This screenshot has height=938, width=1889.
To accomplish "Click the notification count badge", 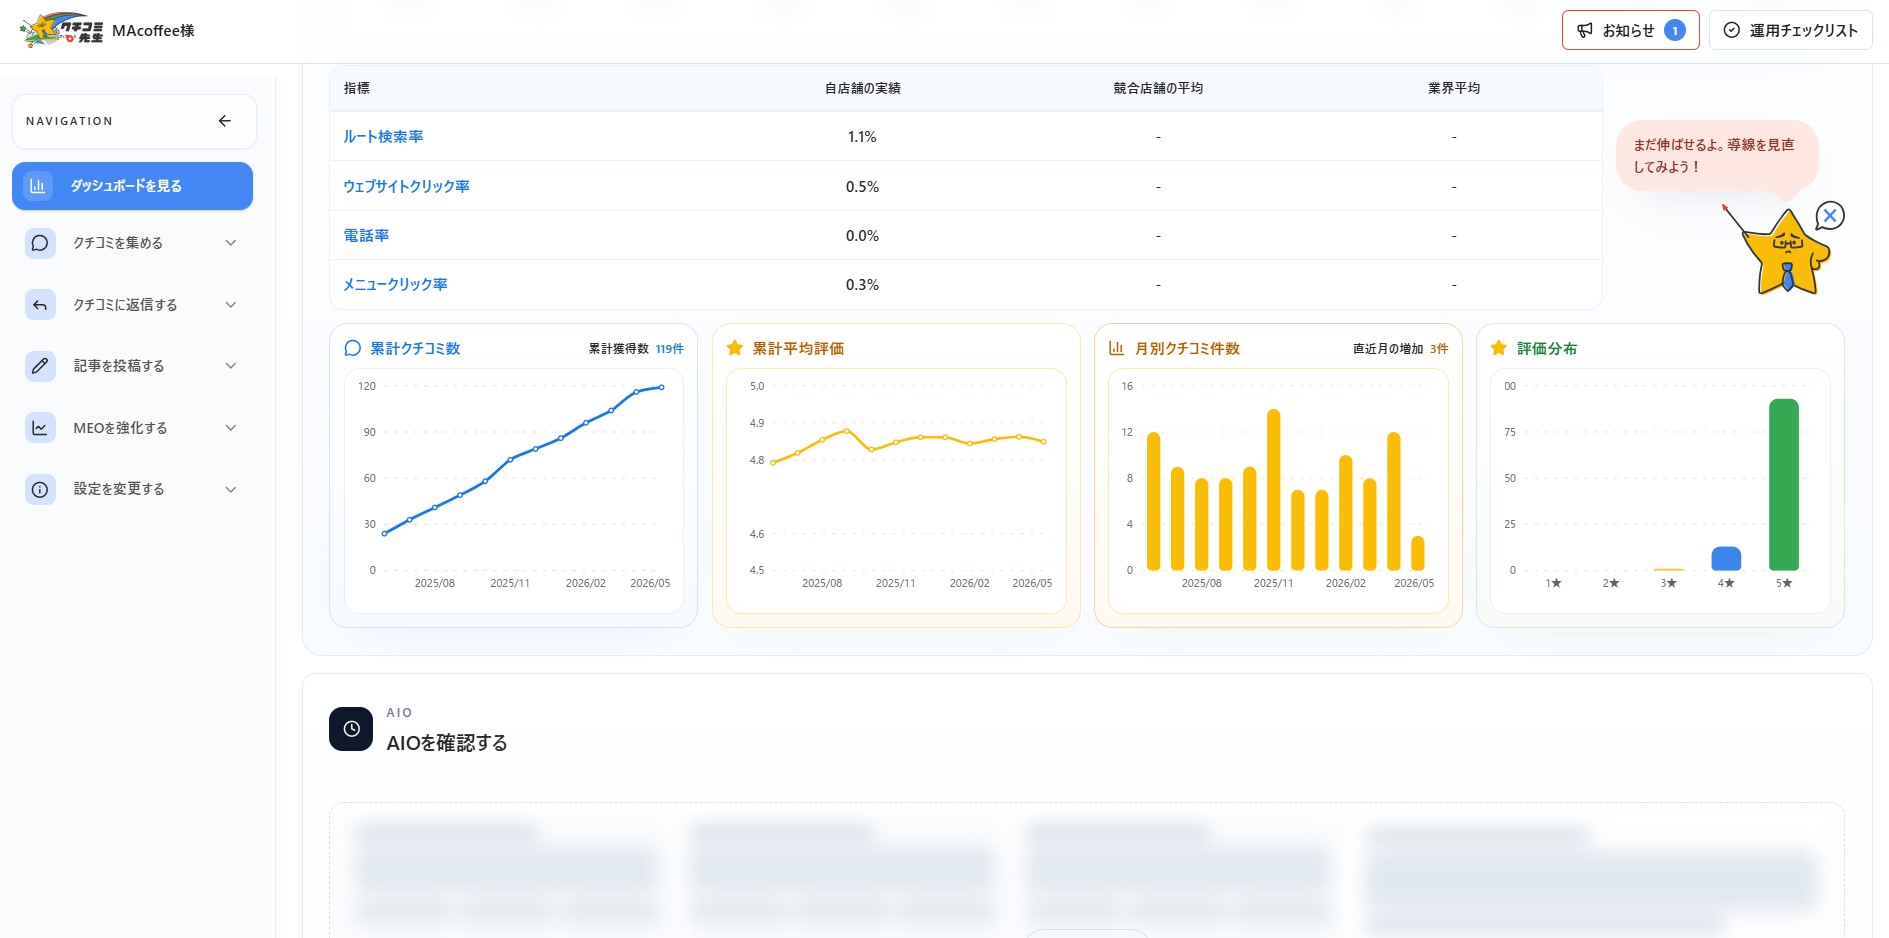I will coord(1675,30).
